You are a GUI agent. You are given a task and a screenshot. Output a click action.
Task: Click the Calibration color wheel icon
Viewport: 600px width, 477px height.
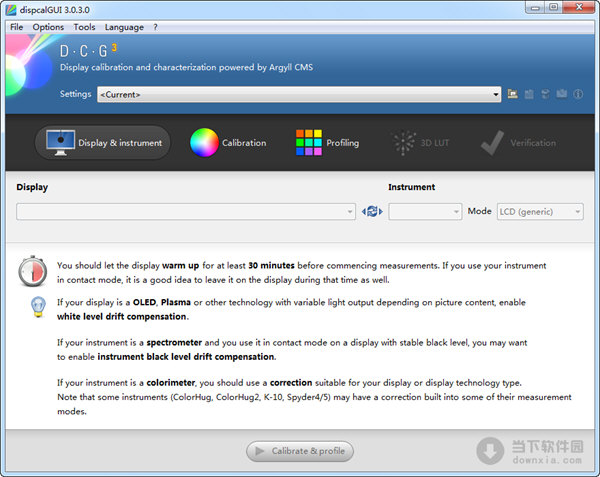coord(204,143)
